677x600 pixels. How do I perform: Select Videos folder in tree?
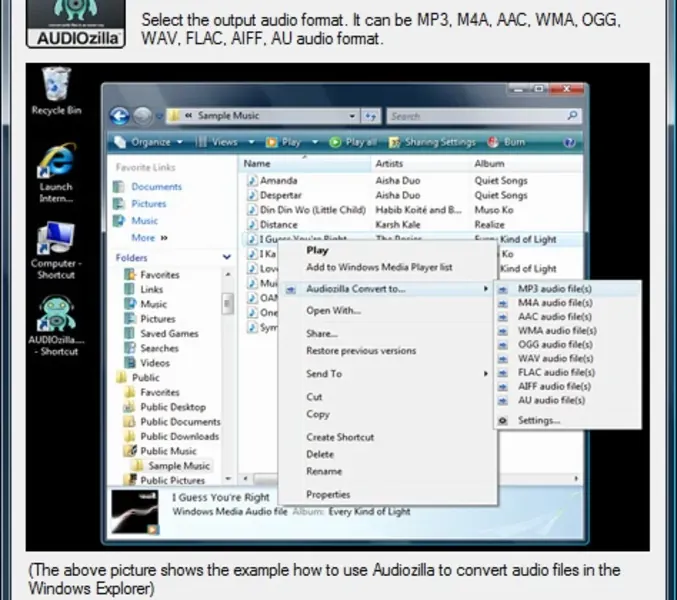tap(147, 363)
